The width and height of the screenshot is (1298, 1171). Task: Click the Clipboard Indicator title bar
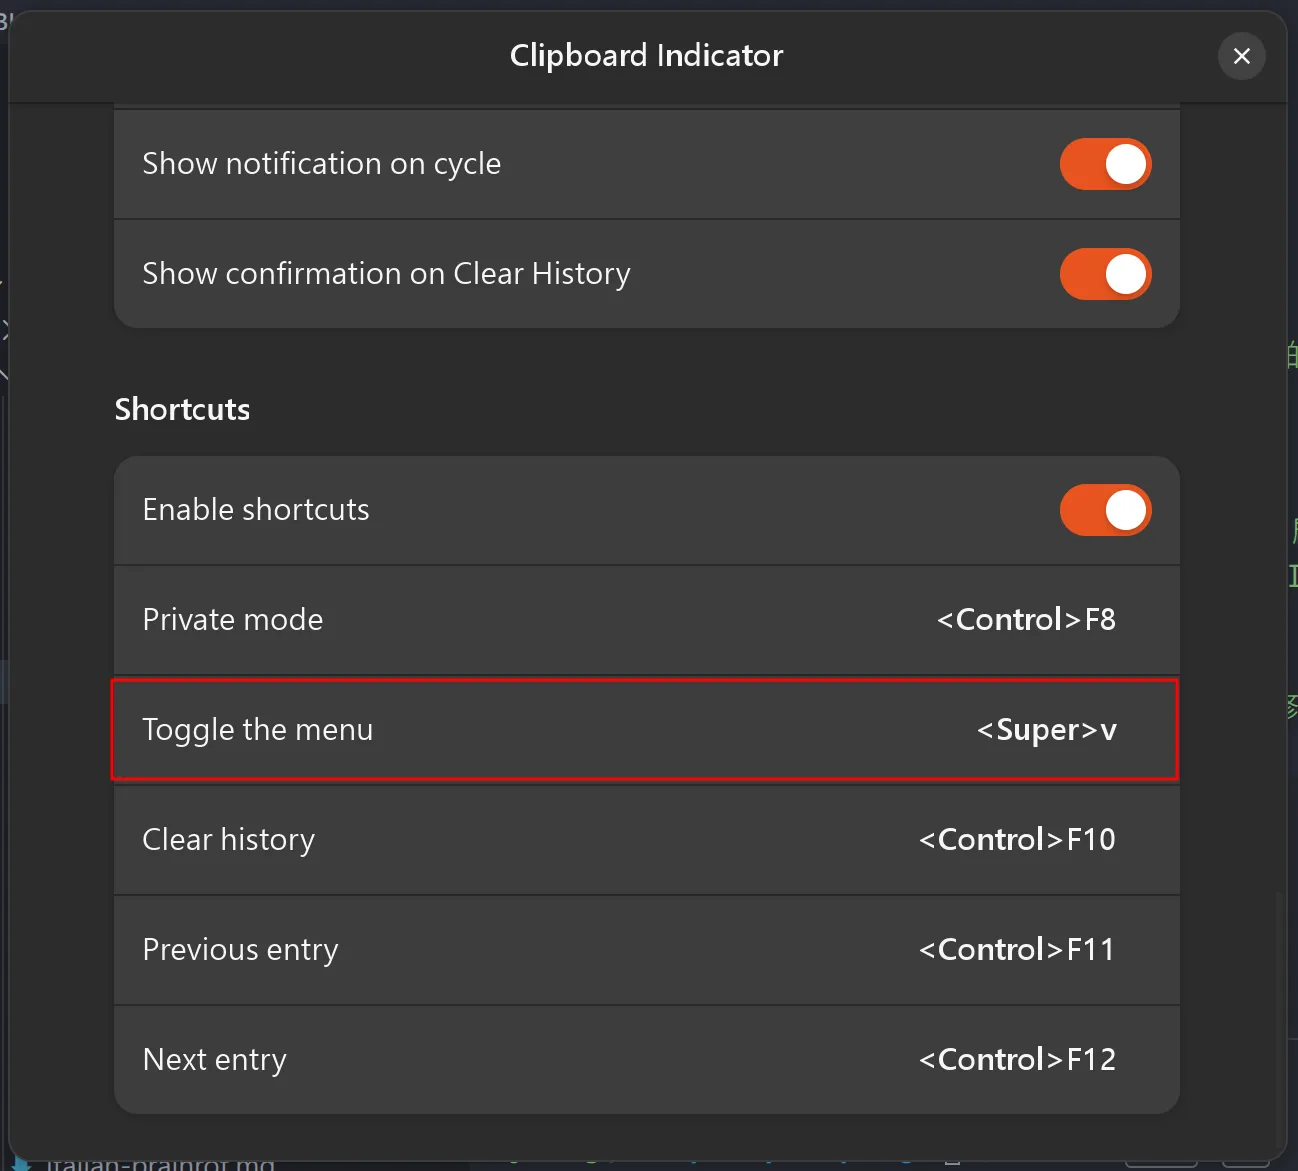[646, 56]
